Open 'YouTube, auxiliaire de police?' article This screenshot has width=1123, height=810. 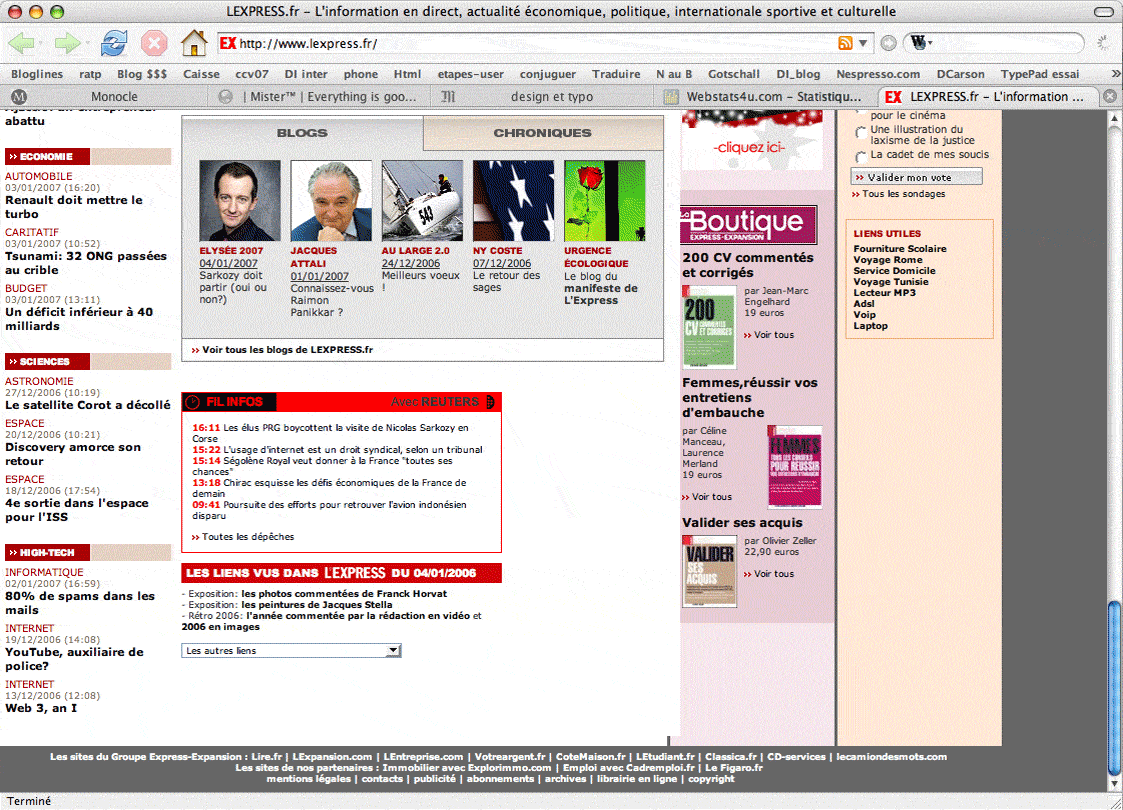[74, 659]
